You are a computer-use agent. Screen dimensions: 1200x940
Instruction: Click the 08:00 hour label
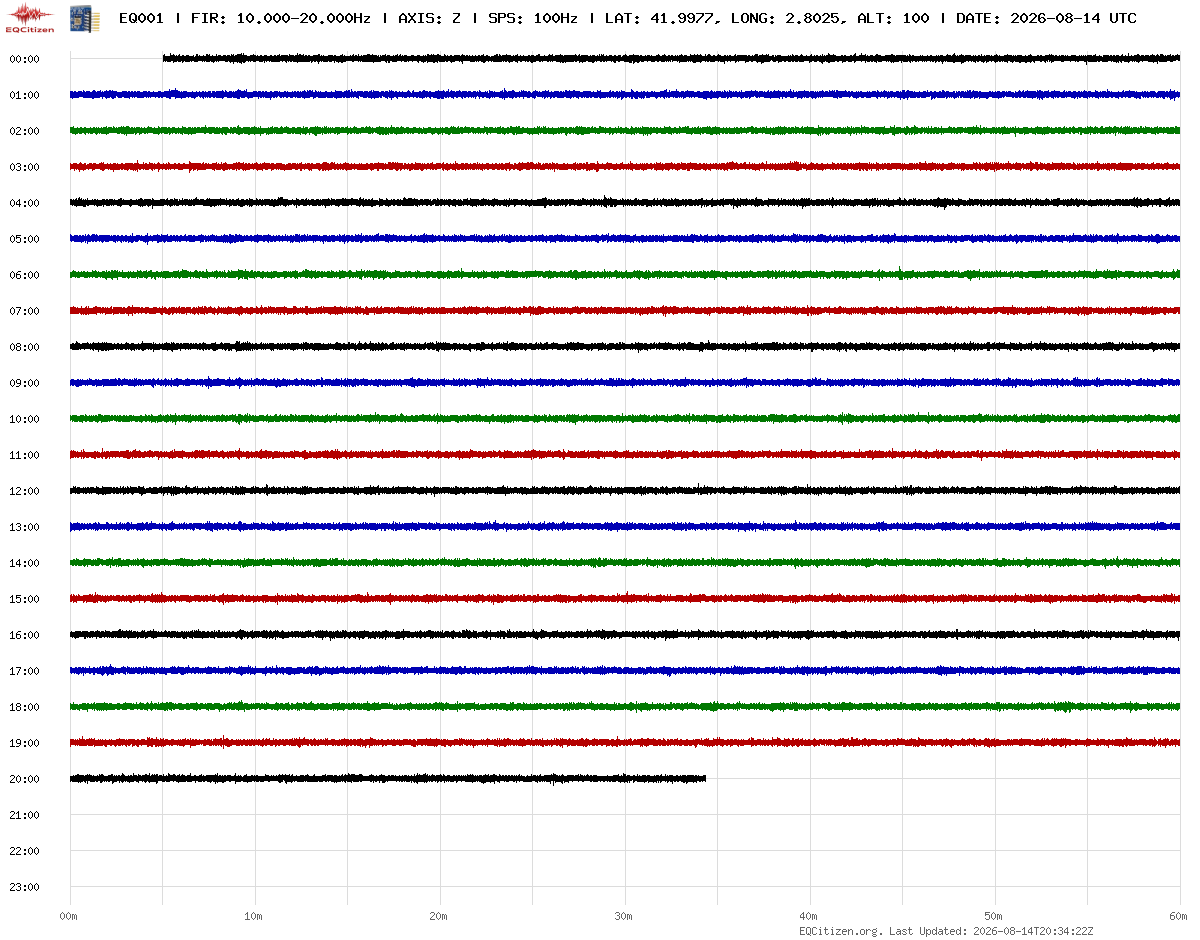[24, 347]
